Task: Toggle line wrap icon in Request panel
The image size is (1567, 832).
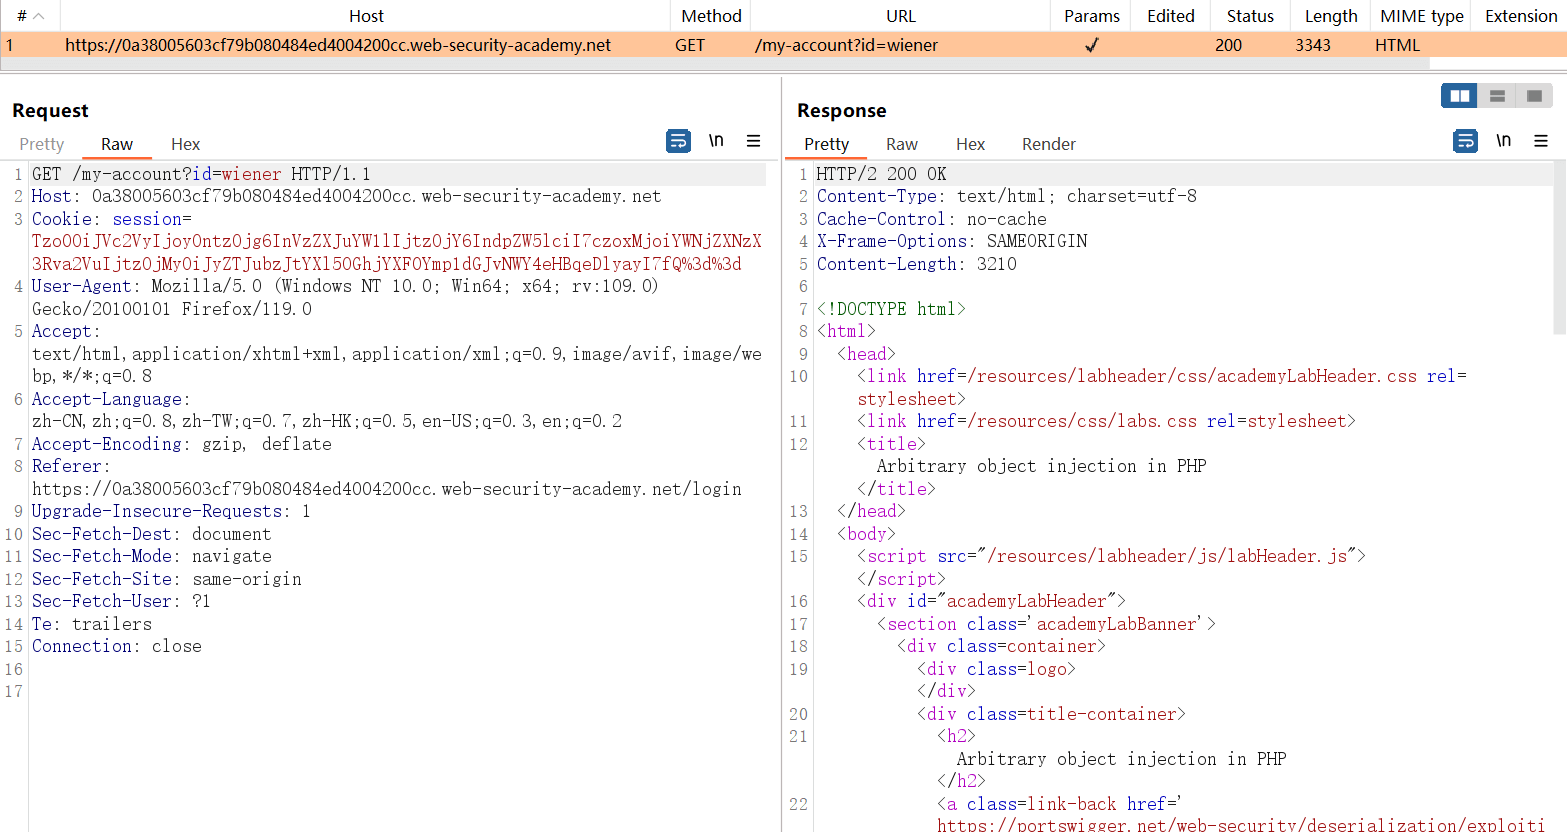Action: click(678, 141)
